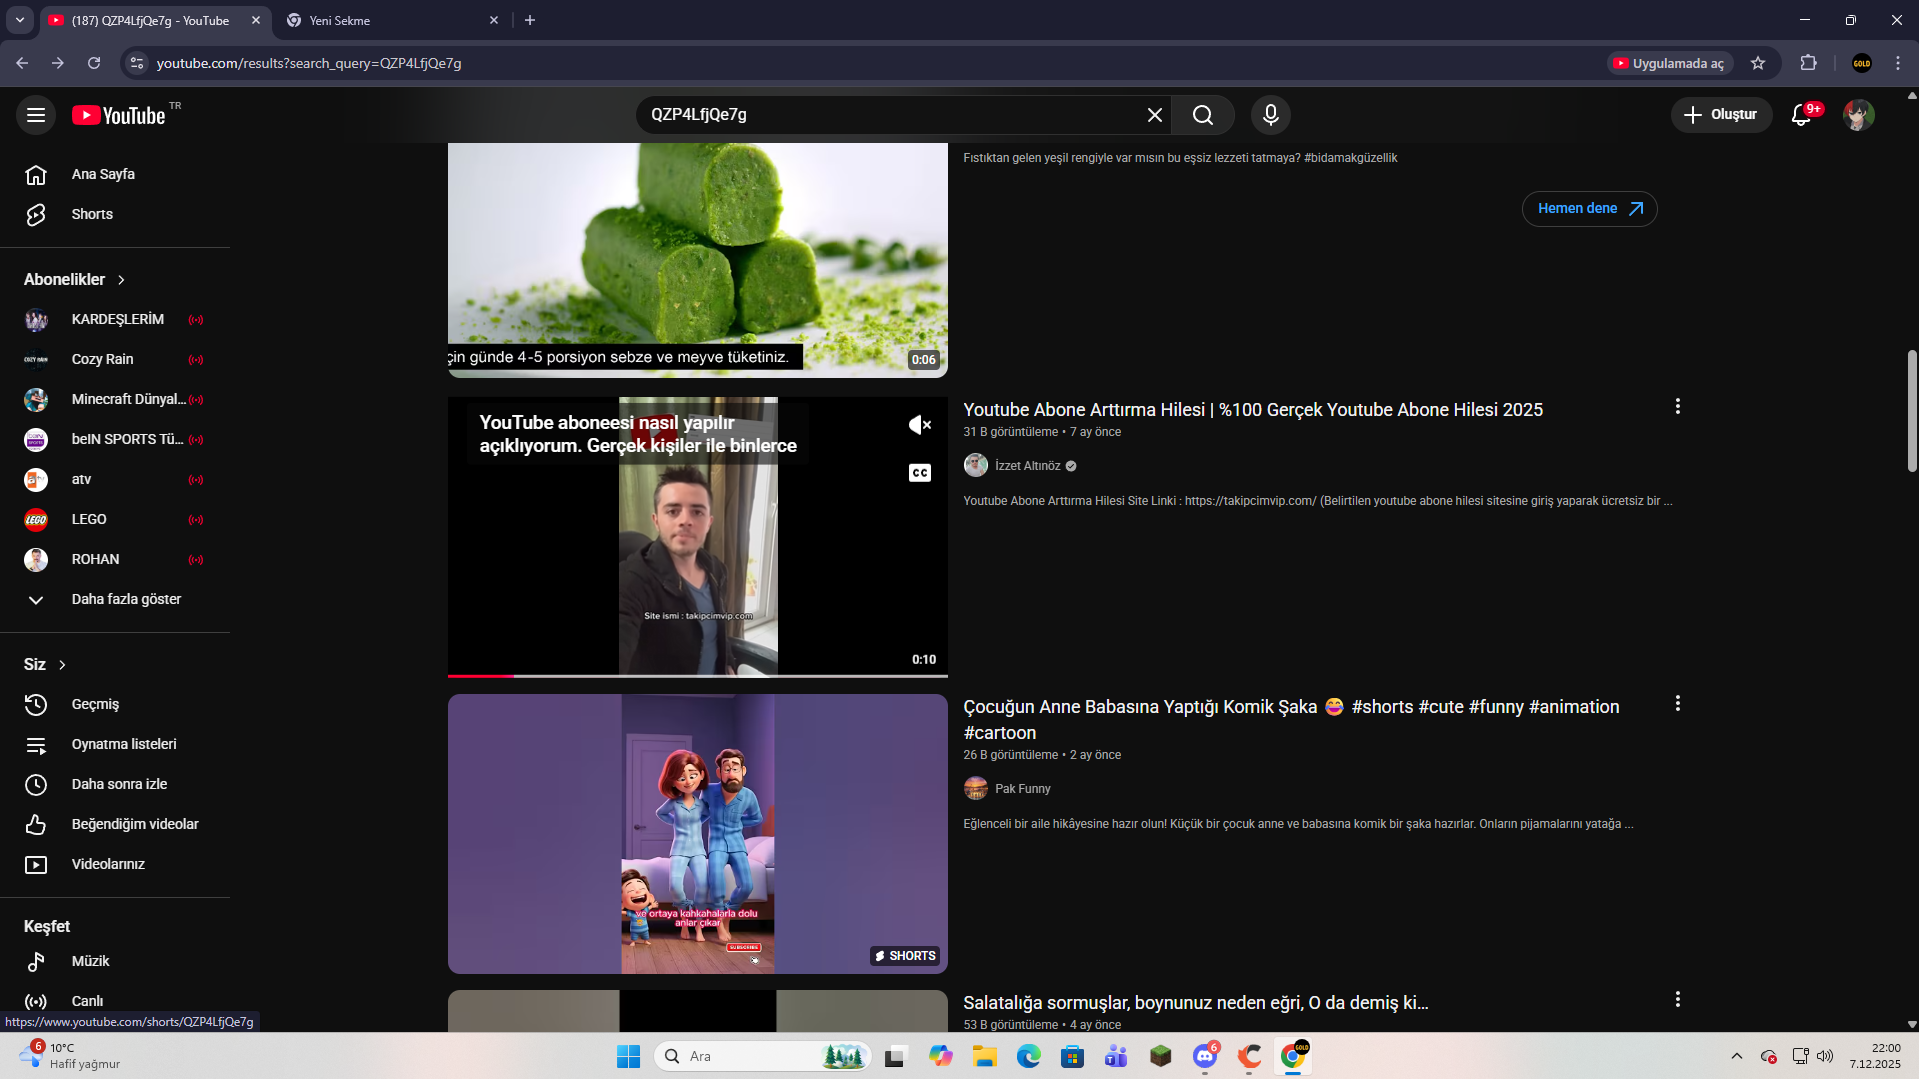Go back with the browser back arrow
This screenshot has height=1079, width=1919.
point(22,63)
